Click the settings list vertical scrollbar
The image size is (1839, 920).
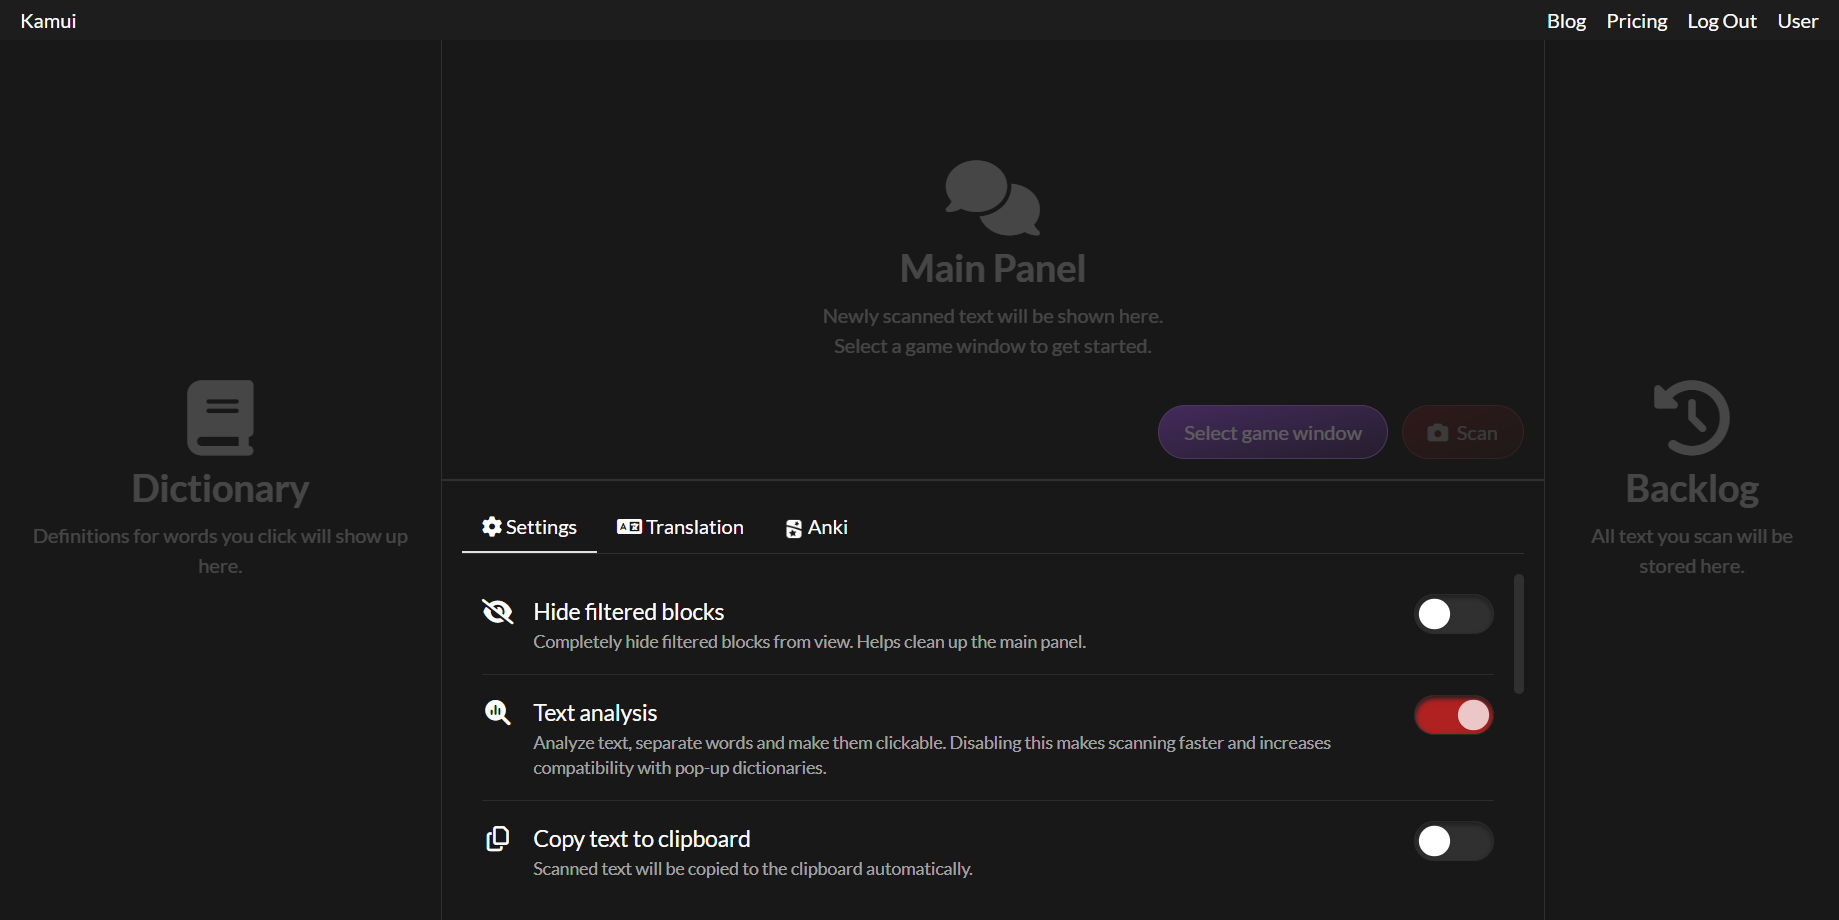click(1518, 634)
